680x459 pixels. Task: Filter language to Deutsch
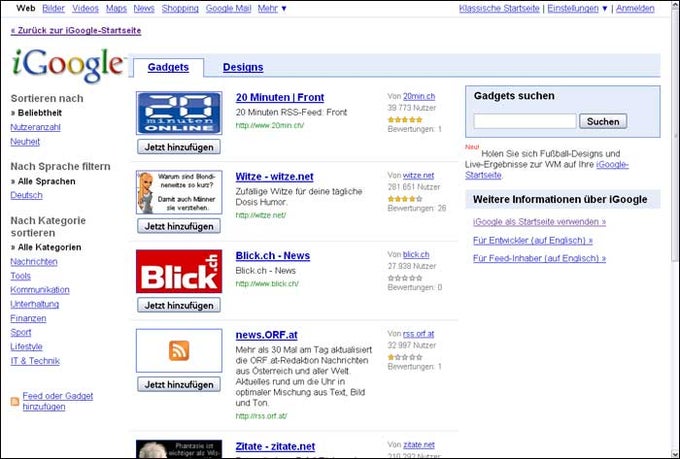pos(26,195)
